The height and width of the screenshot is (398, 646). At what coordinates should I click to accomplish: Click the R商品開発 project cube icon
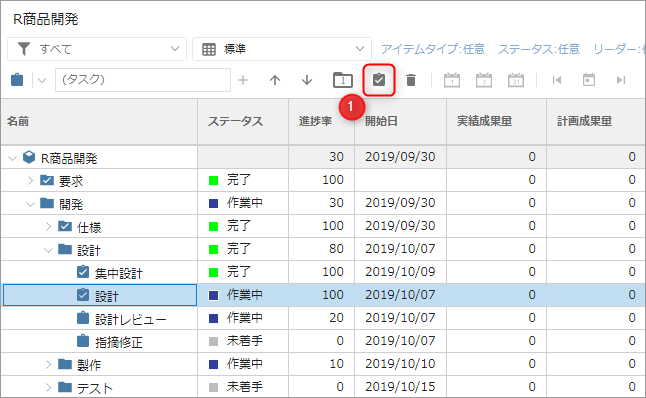(x=29, y=157)
